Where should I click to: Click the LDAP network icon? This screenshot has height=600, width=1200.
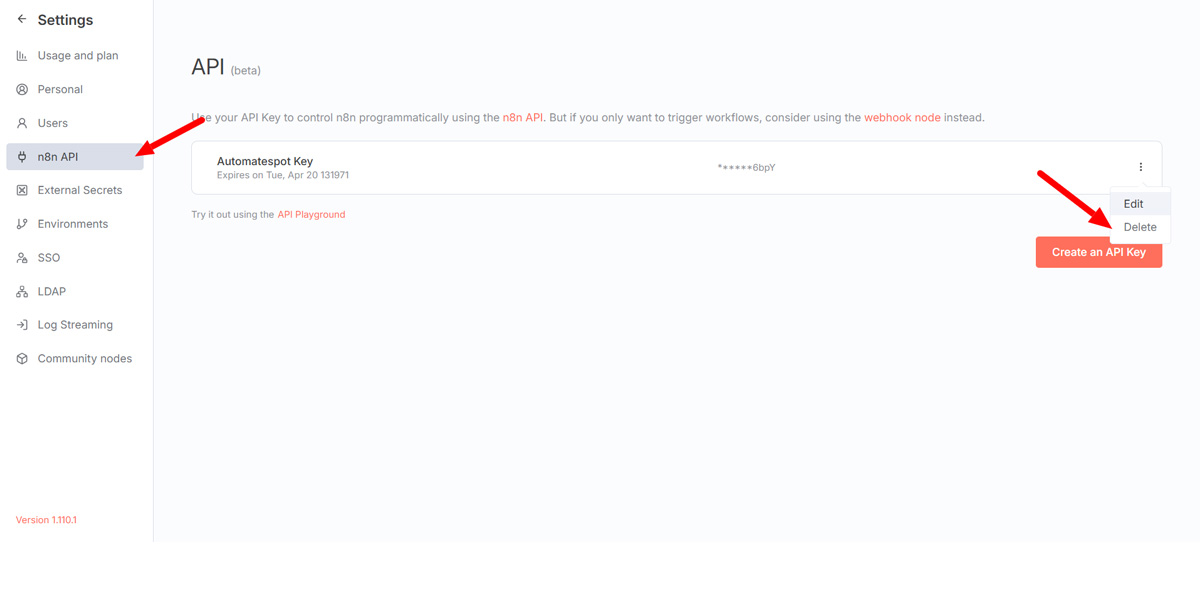pyautogui.click(x=22, y=292)
